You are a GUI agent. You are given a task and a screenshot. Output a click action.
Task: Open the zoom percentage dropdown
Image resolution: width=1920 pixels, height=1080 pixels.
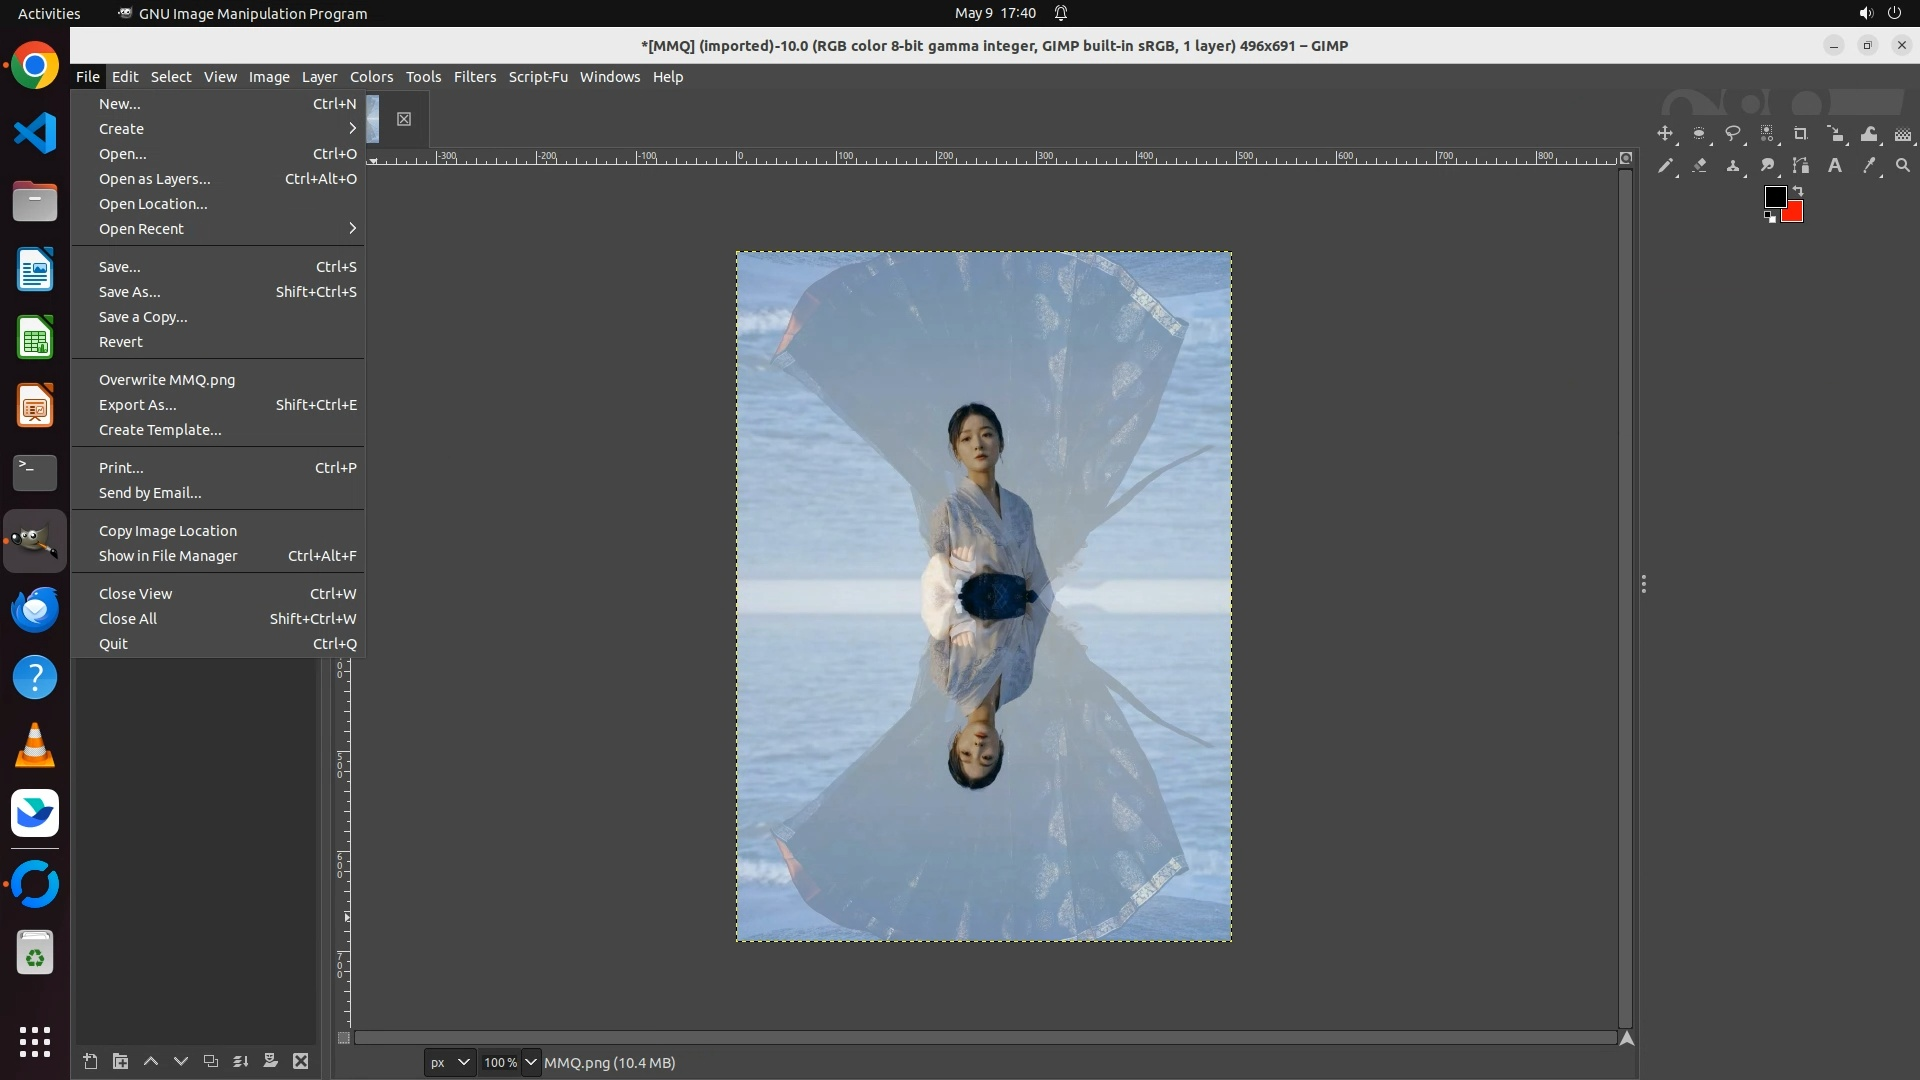click(x=531, y=1062)
